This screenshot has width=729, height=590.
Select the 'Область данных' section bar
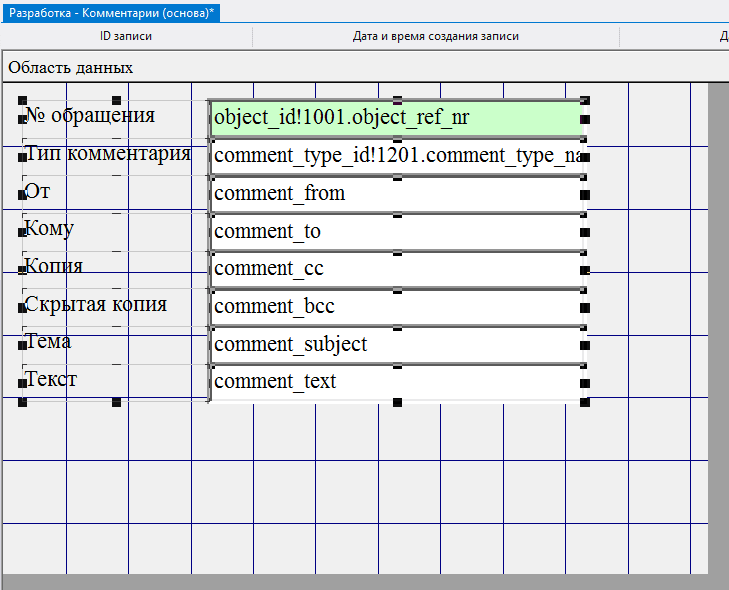pos(70,68)
